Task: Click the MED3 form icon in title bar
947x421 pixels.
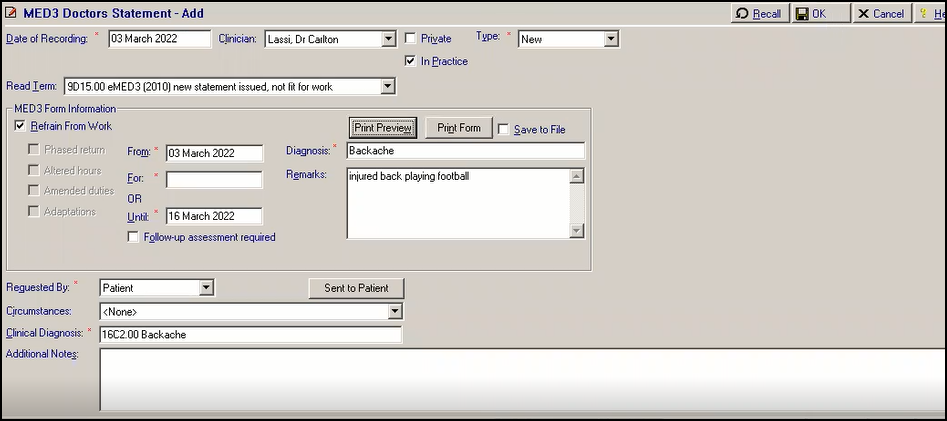Action: pyautogui.click(x=11, y=13)
